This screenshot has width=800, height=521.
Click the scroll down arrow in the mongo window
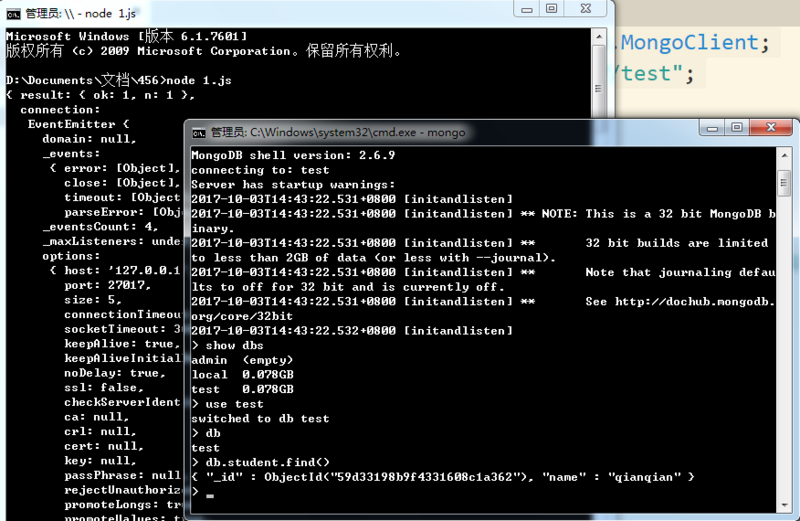tap(784, 505)
